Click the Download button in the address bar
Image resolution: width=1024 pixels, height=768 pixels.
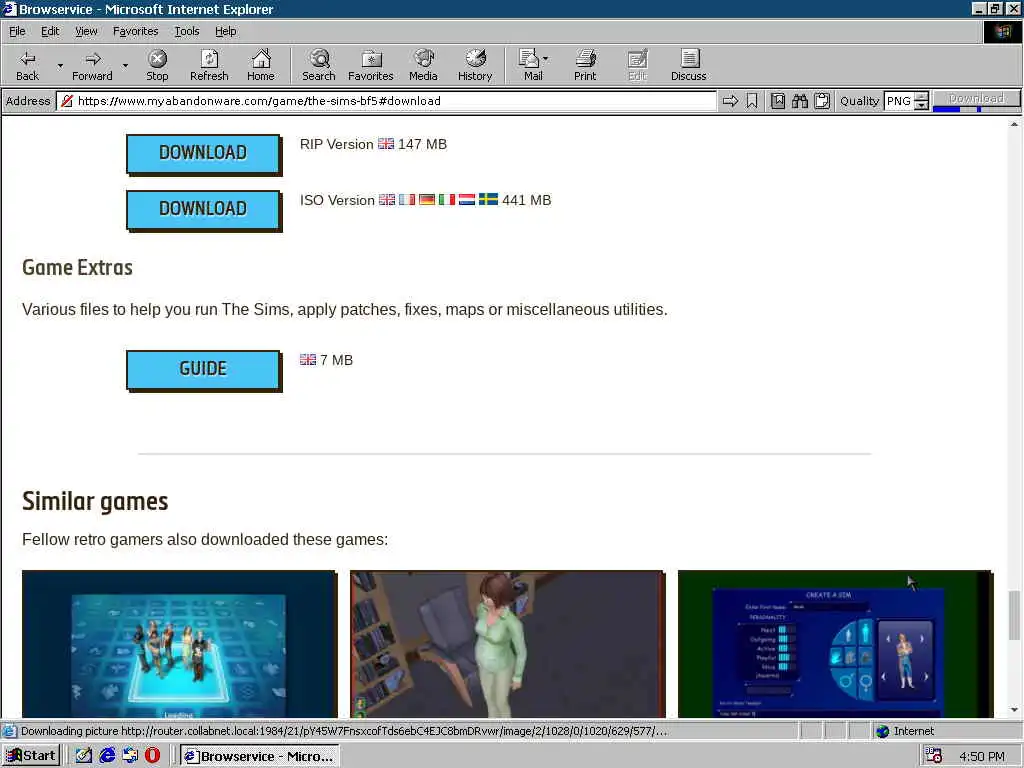(x=976, y=98)
